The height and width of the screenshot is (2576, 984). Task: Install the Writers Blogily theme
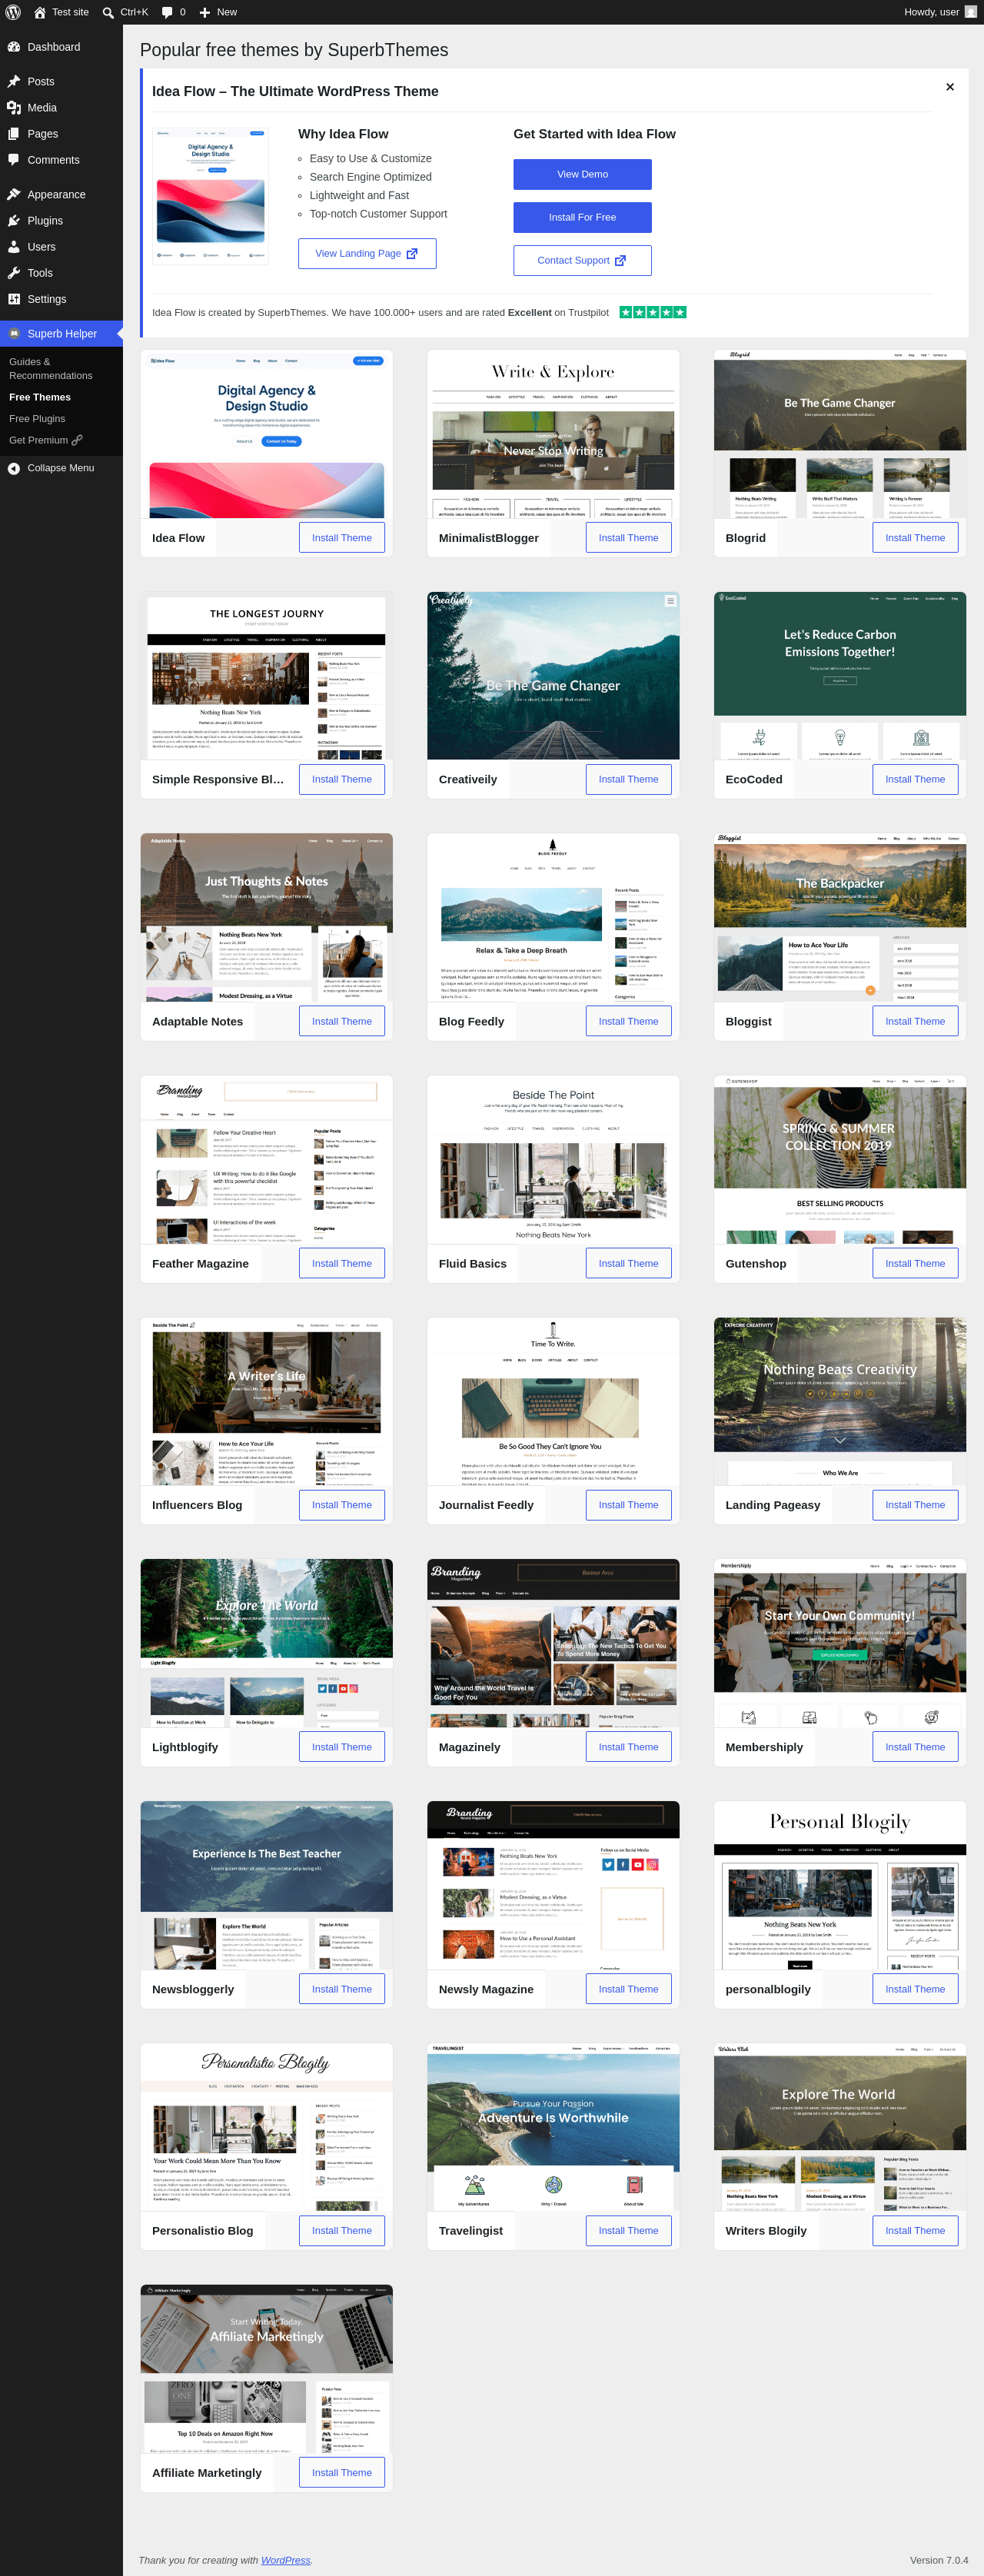(915, 2230)
